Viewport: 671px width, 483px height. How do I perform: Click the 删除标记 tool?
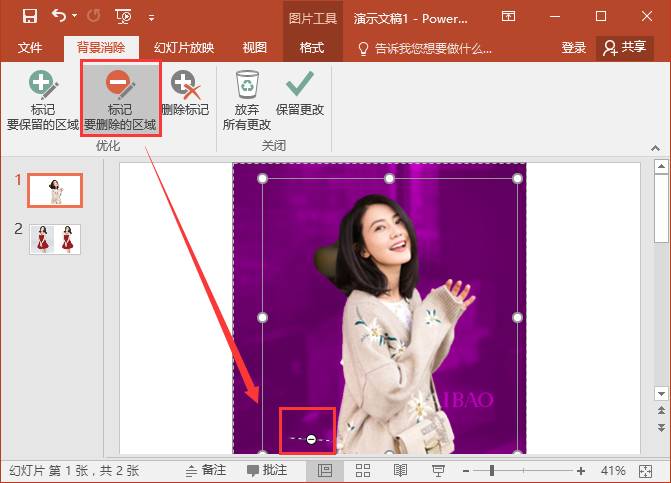pos(185,93)
